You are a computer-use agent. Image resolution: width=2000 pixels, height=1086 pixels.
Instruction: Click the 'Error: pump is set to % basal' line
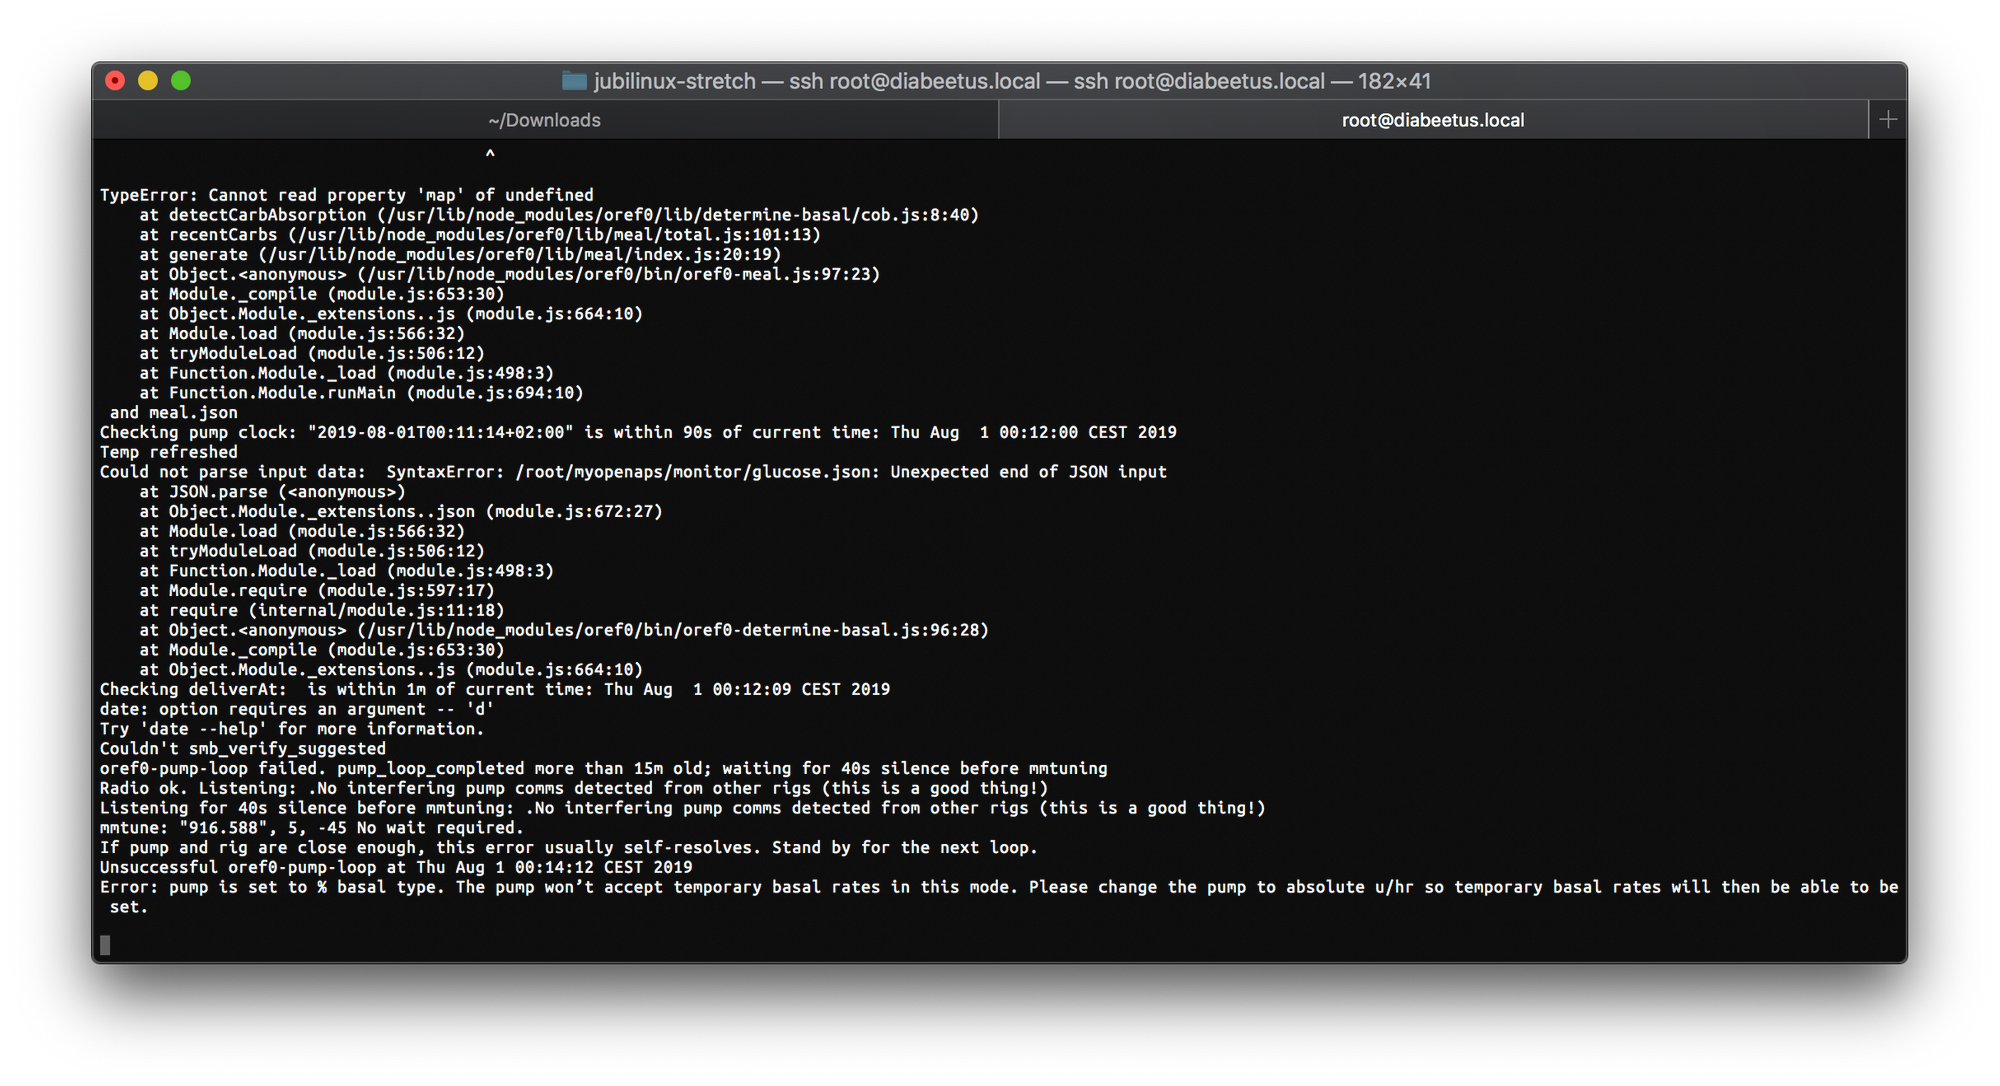point(999,897)
